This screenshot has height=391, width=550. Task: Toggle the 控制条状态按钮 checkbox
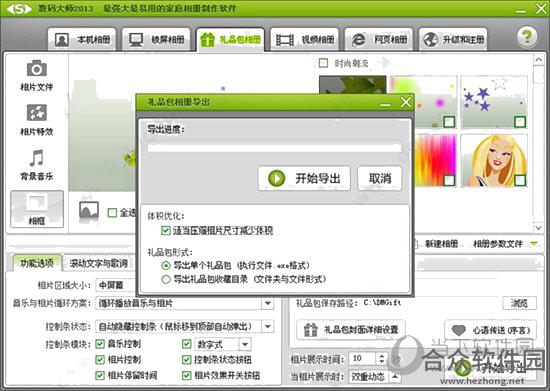coord(186,359)
